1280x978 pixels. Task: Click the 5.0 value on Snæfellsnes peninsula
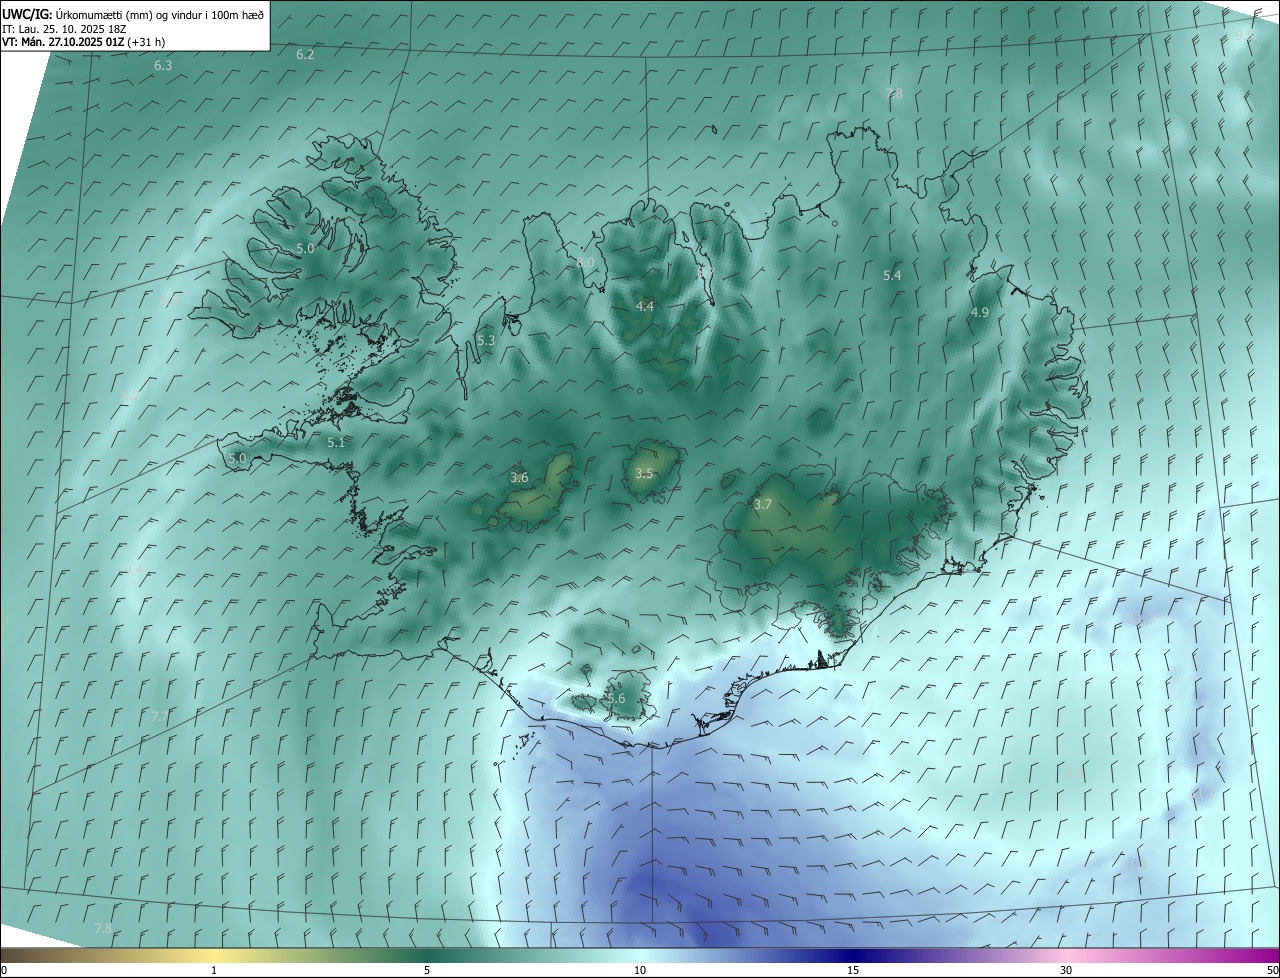(237, 458)
